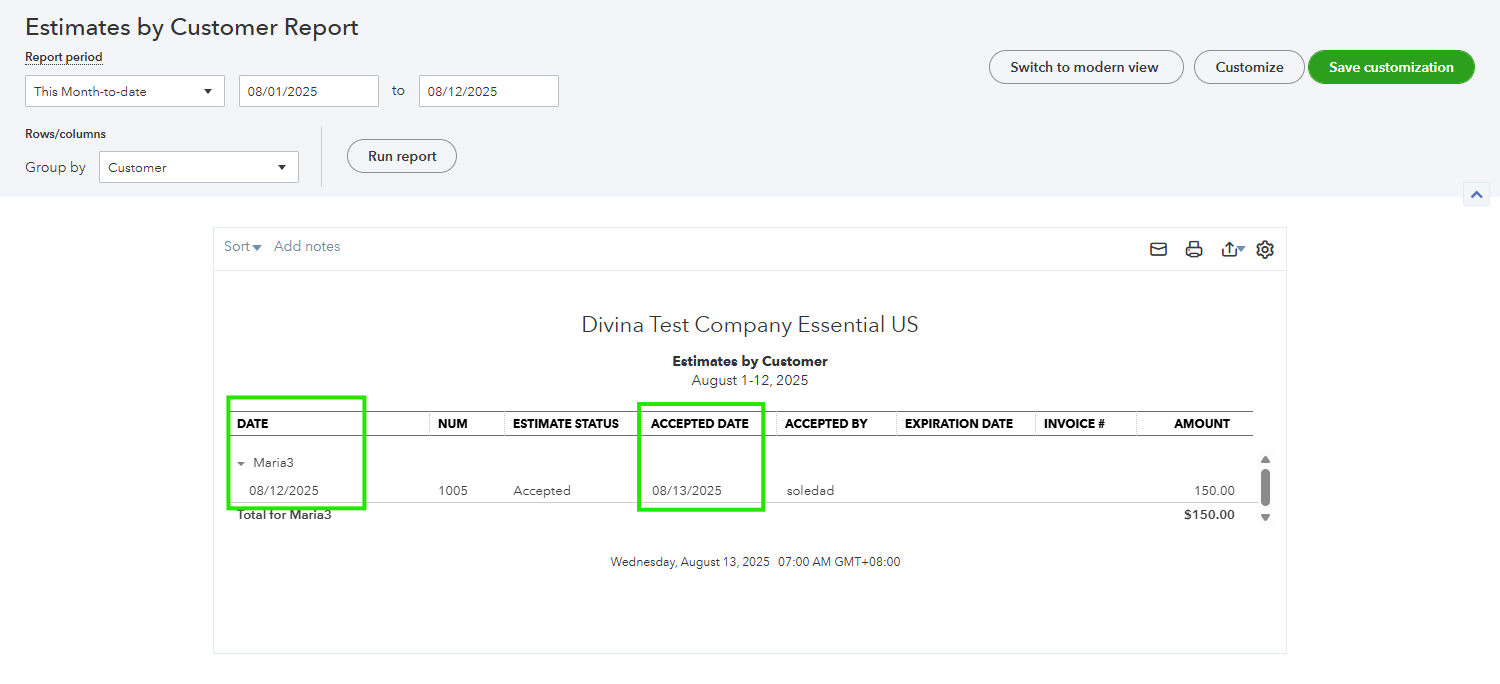Click the Customize button
This screenshot has width=1500, height=684.
(1249, 67)
